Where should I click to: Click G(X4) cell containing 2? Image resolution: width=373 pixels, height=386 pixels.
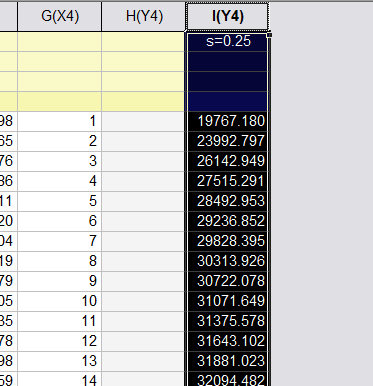pyautogui.click(x=60, y=141)
